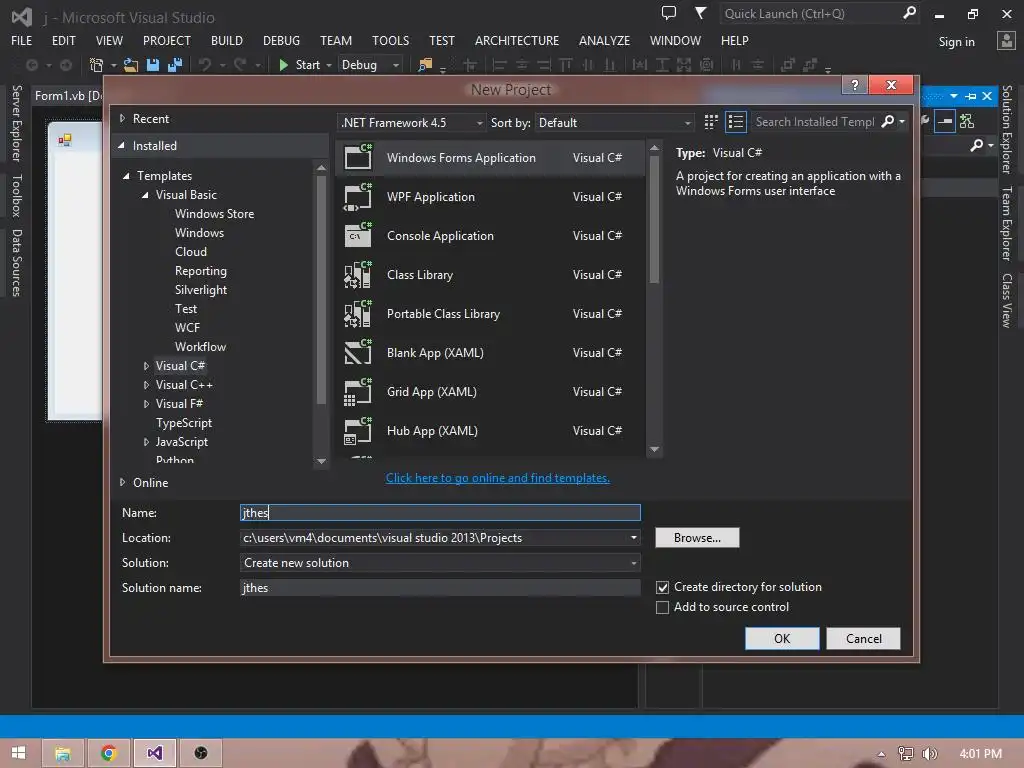Click the notifications filter flag icon
Image resolution: width=1024 pixels, height=768 pixels.
(x=700, y=13)
